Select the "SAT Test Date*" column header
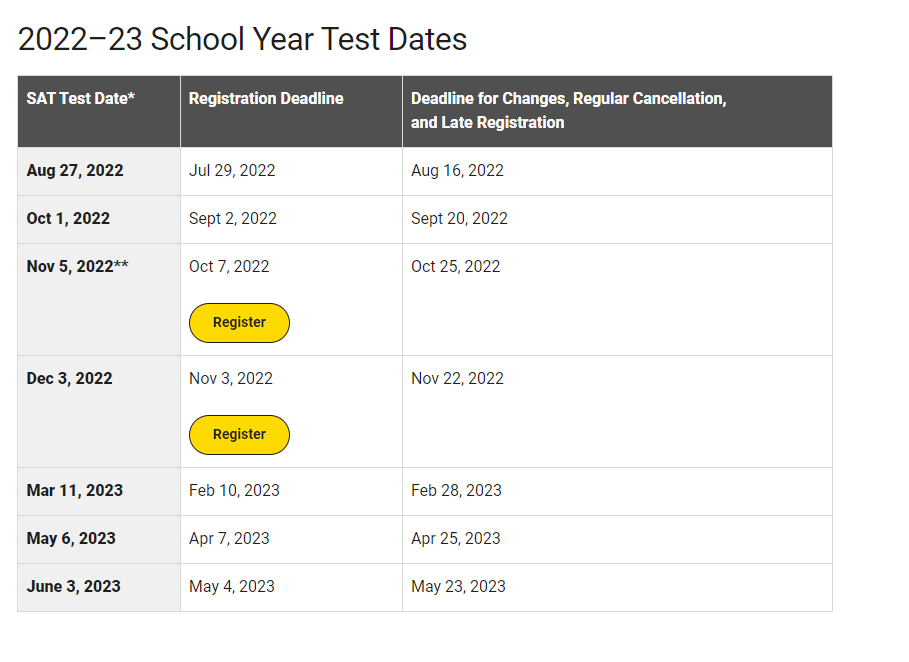Viewport: 909px width, 662px height. [81, 98]
